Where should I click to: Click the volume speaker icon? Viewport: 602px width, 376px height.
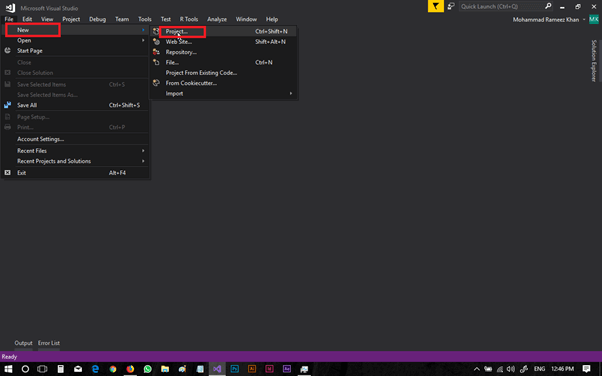pyautogui.click(x=511, y=369)
